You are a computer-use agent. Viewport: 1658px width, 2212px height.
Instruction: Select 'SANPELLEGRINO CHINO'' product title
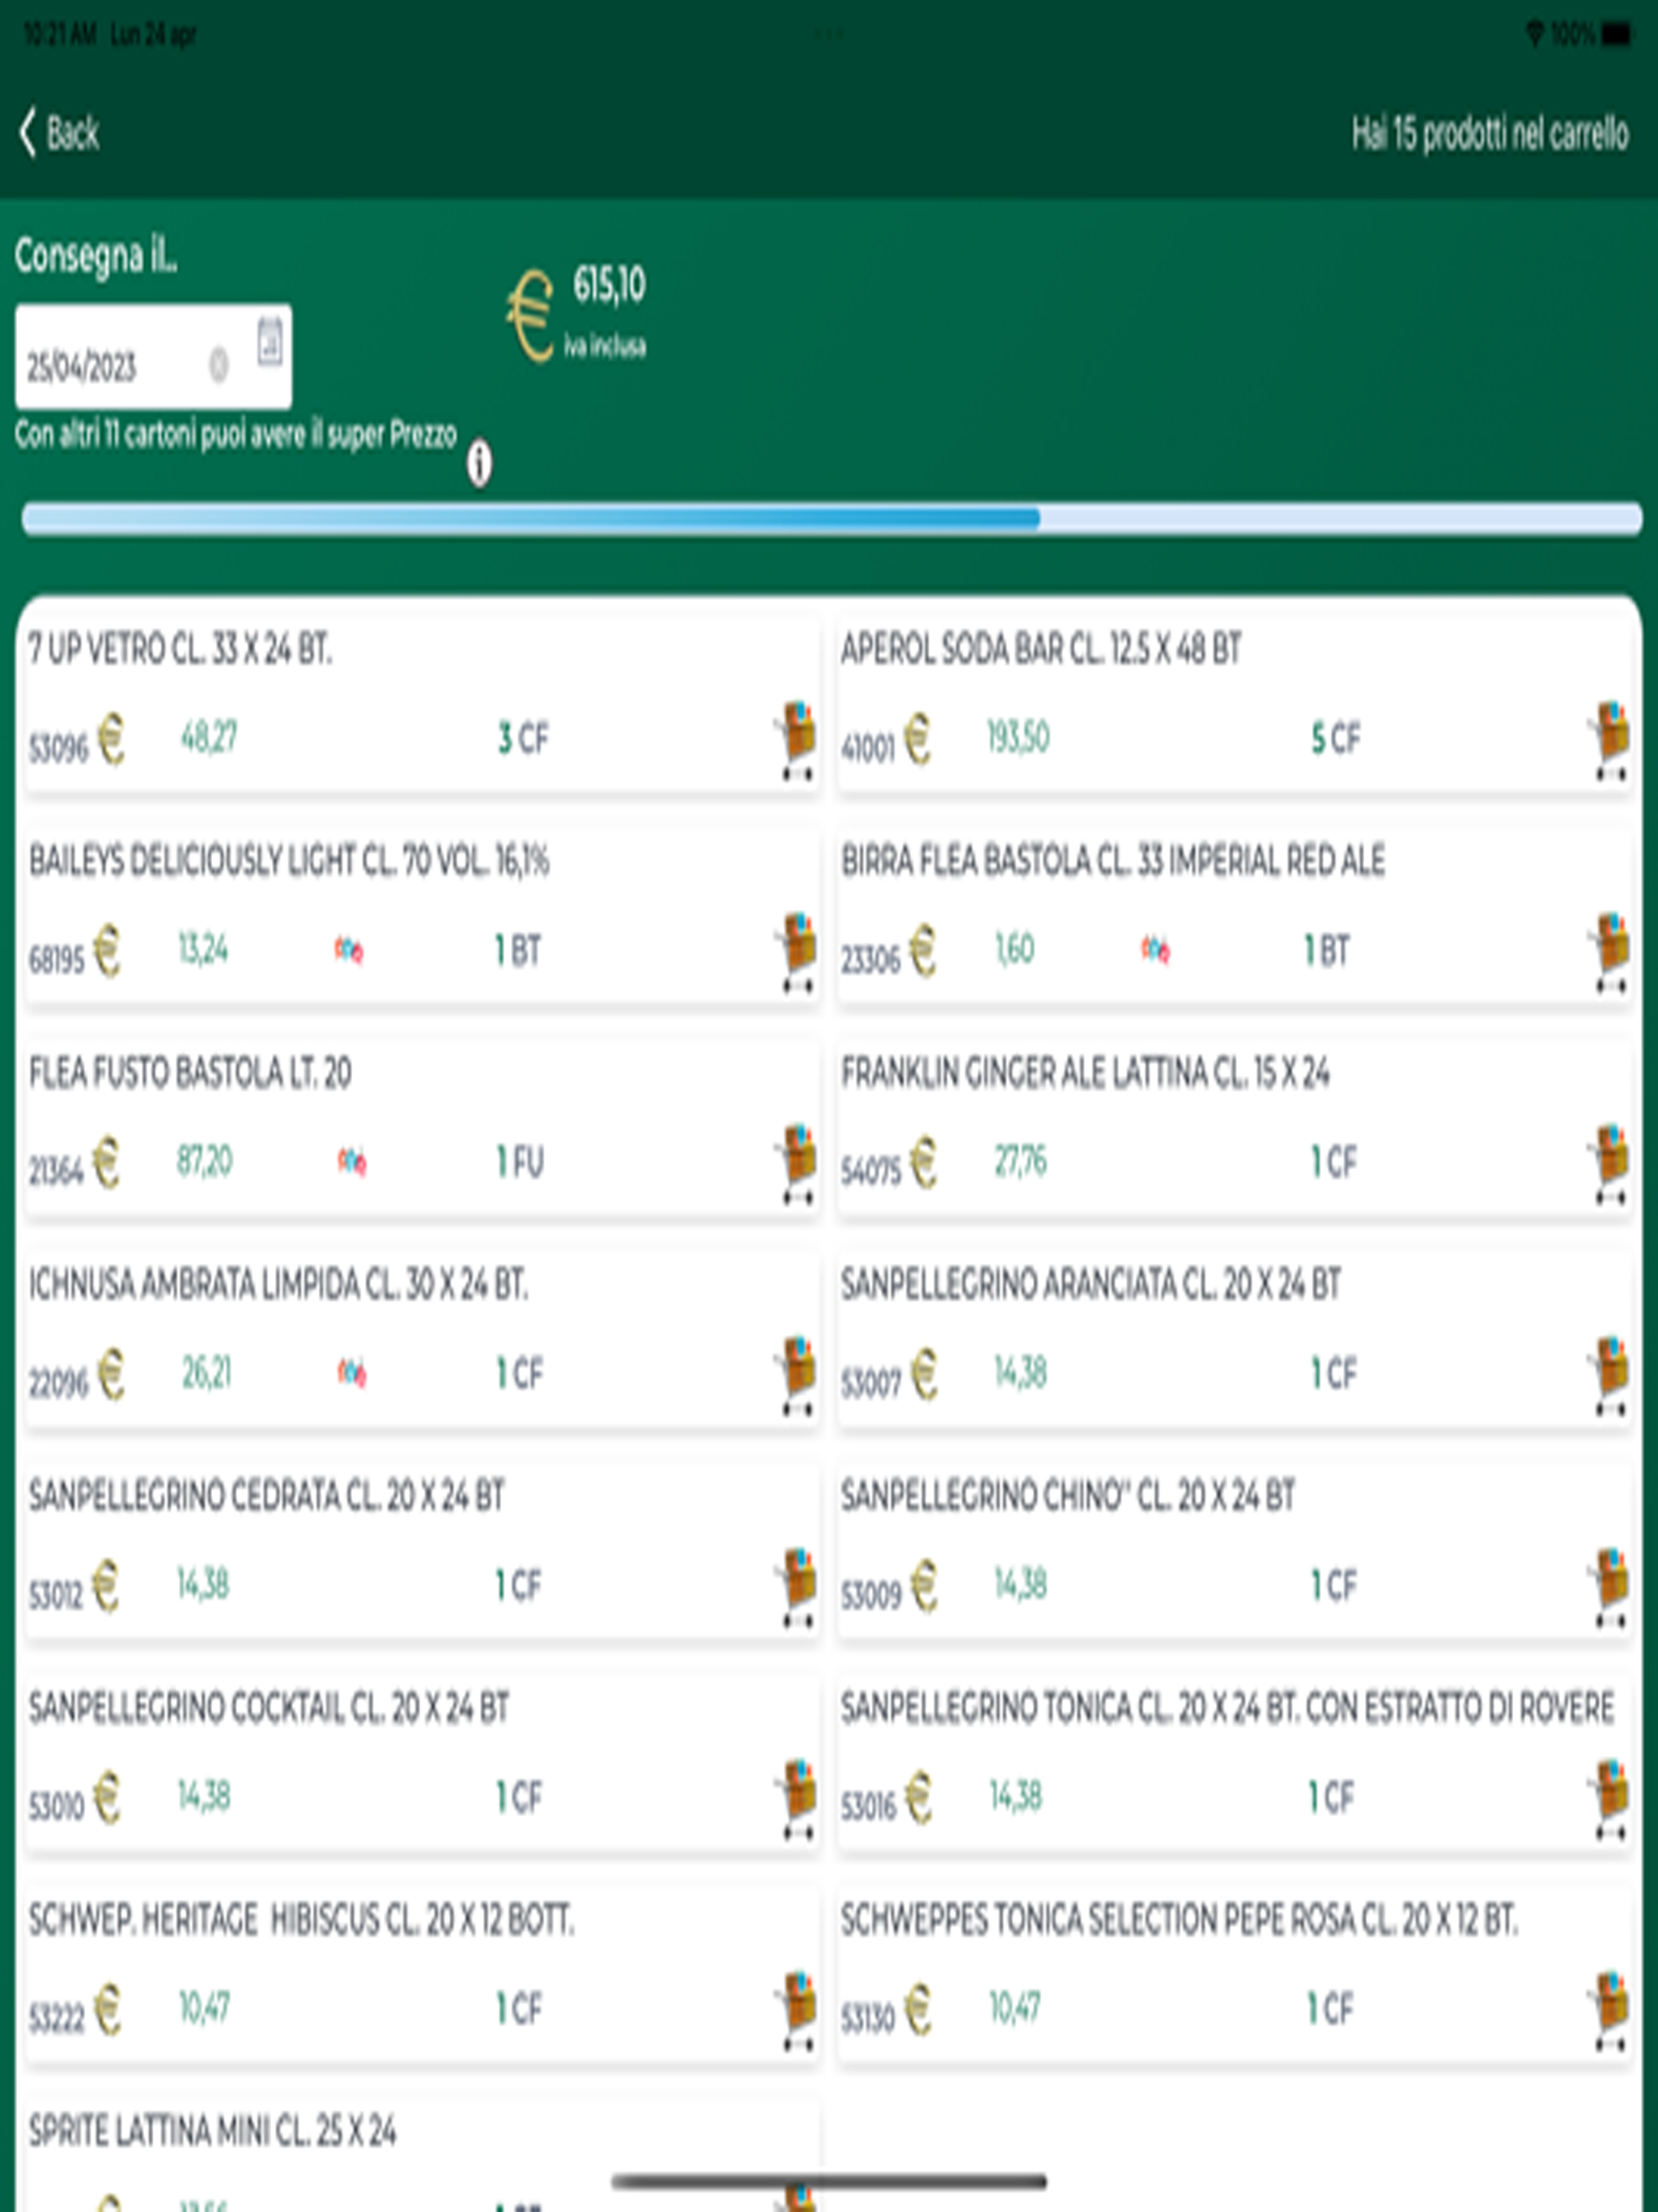(x=1067, y=1497)
